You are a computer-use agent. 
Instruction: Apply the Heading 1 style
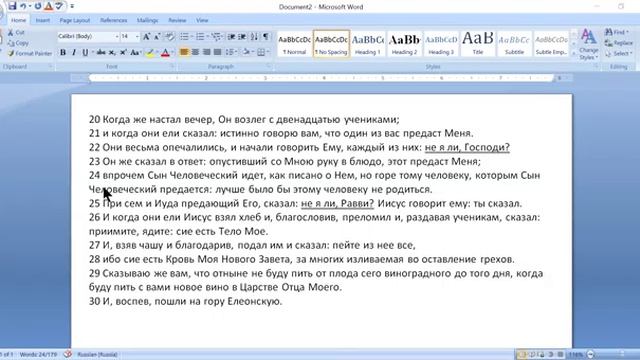368,44
